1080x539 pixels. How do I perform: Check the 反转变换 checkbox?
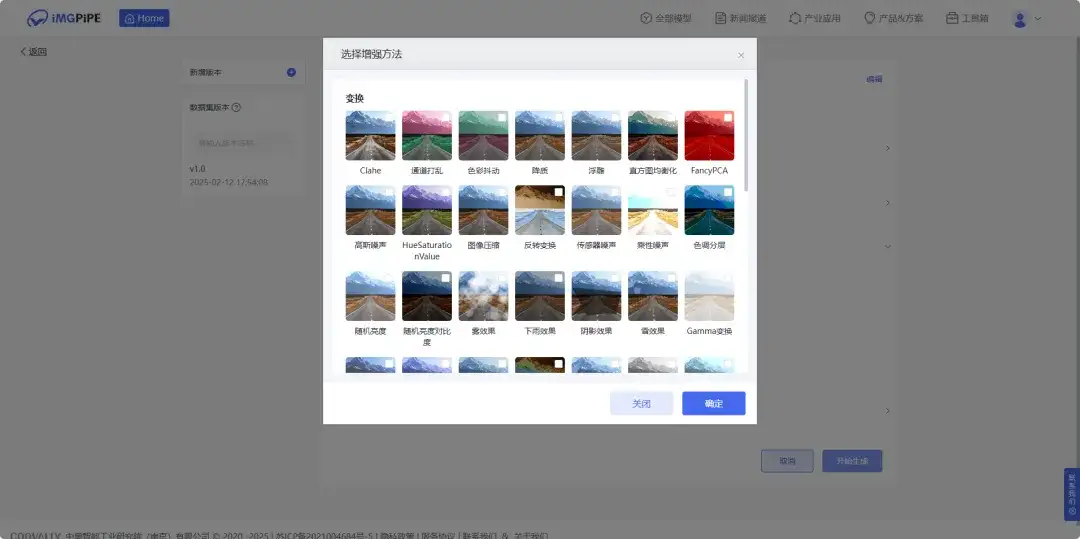click(558, 192)
